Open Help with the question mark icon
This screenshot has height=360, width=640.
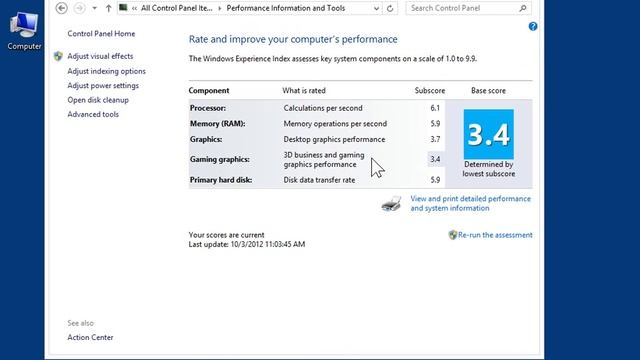(x=533, y=27)
